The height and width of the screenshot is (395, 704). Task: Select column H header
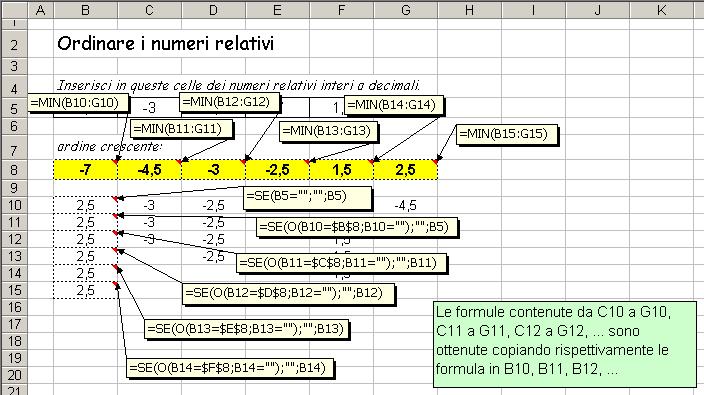(470, 10)
